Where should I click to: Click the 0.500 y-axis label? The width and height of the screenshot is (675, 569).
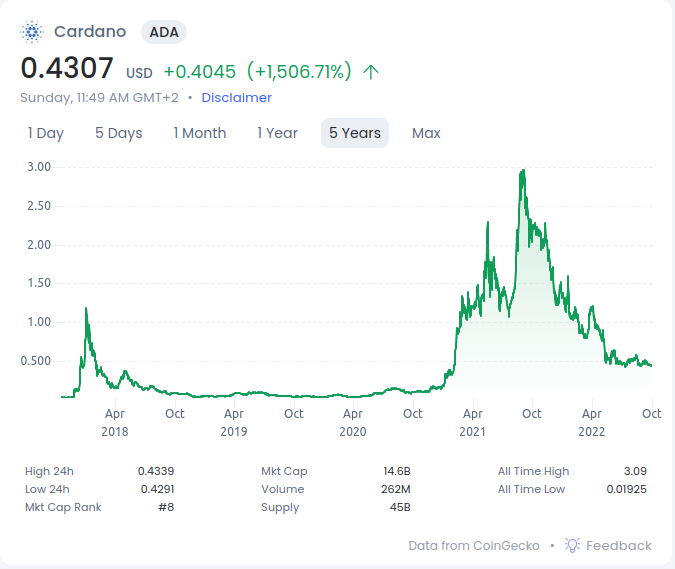[36, 361]
